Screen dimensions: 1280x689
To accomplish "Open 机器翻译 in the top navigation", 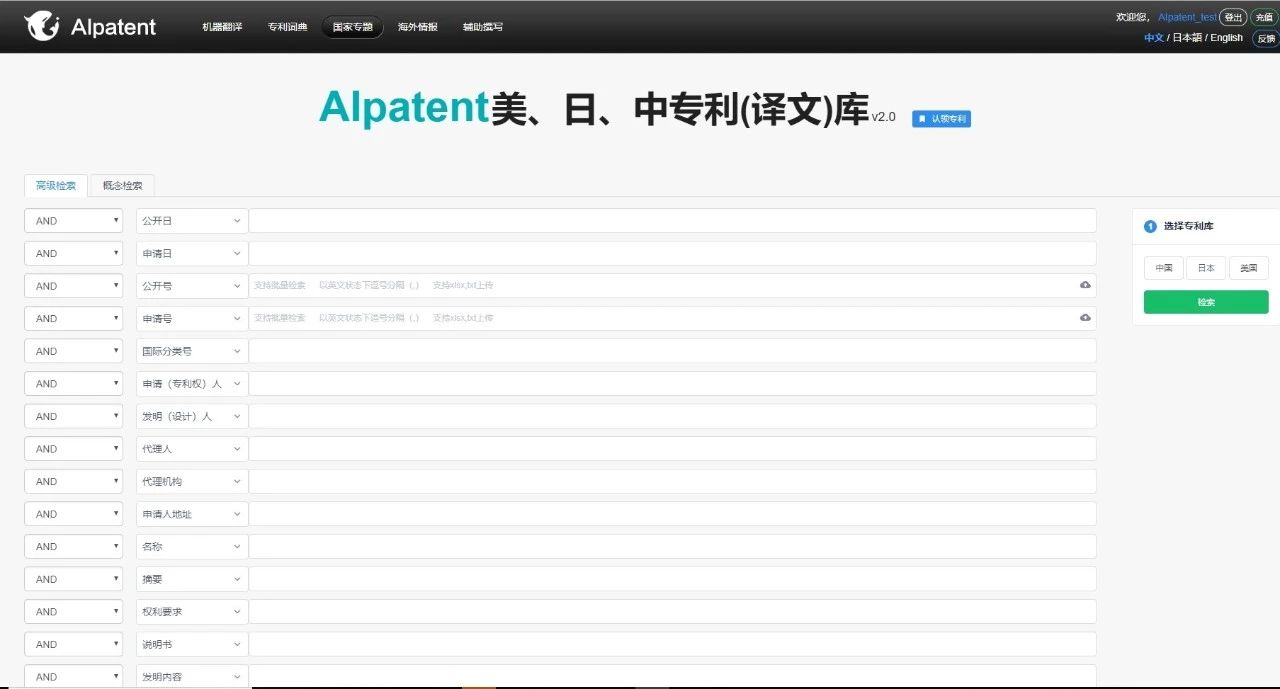I will [x=222, y=27].
